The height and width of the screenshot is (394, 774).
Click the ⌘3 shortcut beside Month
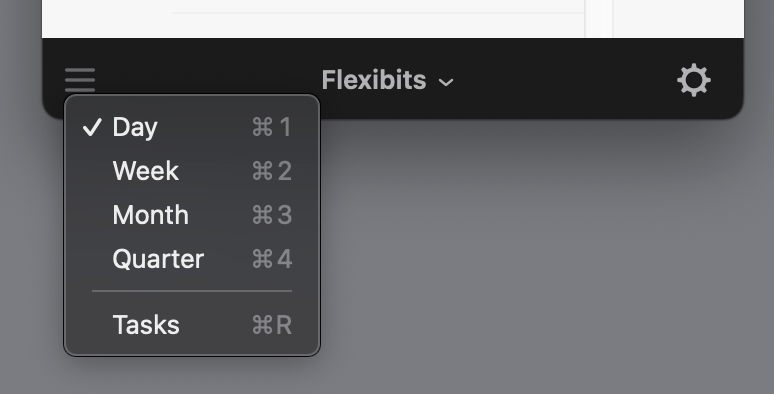tap(272, 215)
